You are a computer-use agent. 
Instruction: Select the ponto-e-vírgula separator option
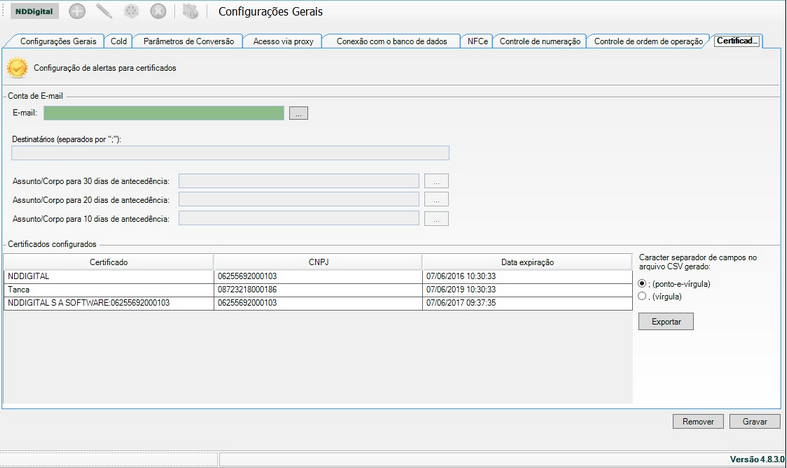click(643, 283)
